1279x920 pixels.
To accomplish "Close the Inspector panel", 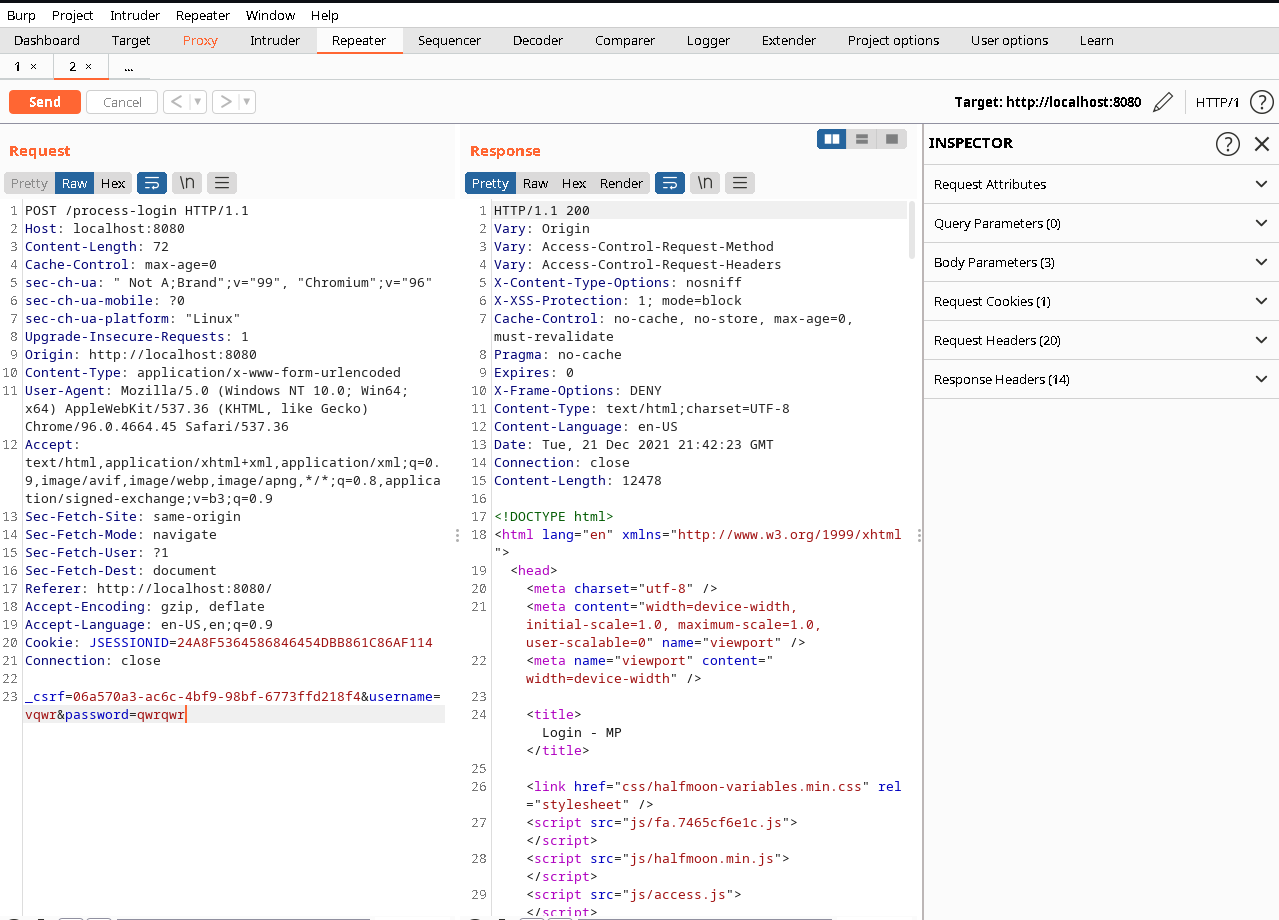I will [1262, 144].
